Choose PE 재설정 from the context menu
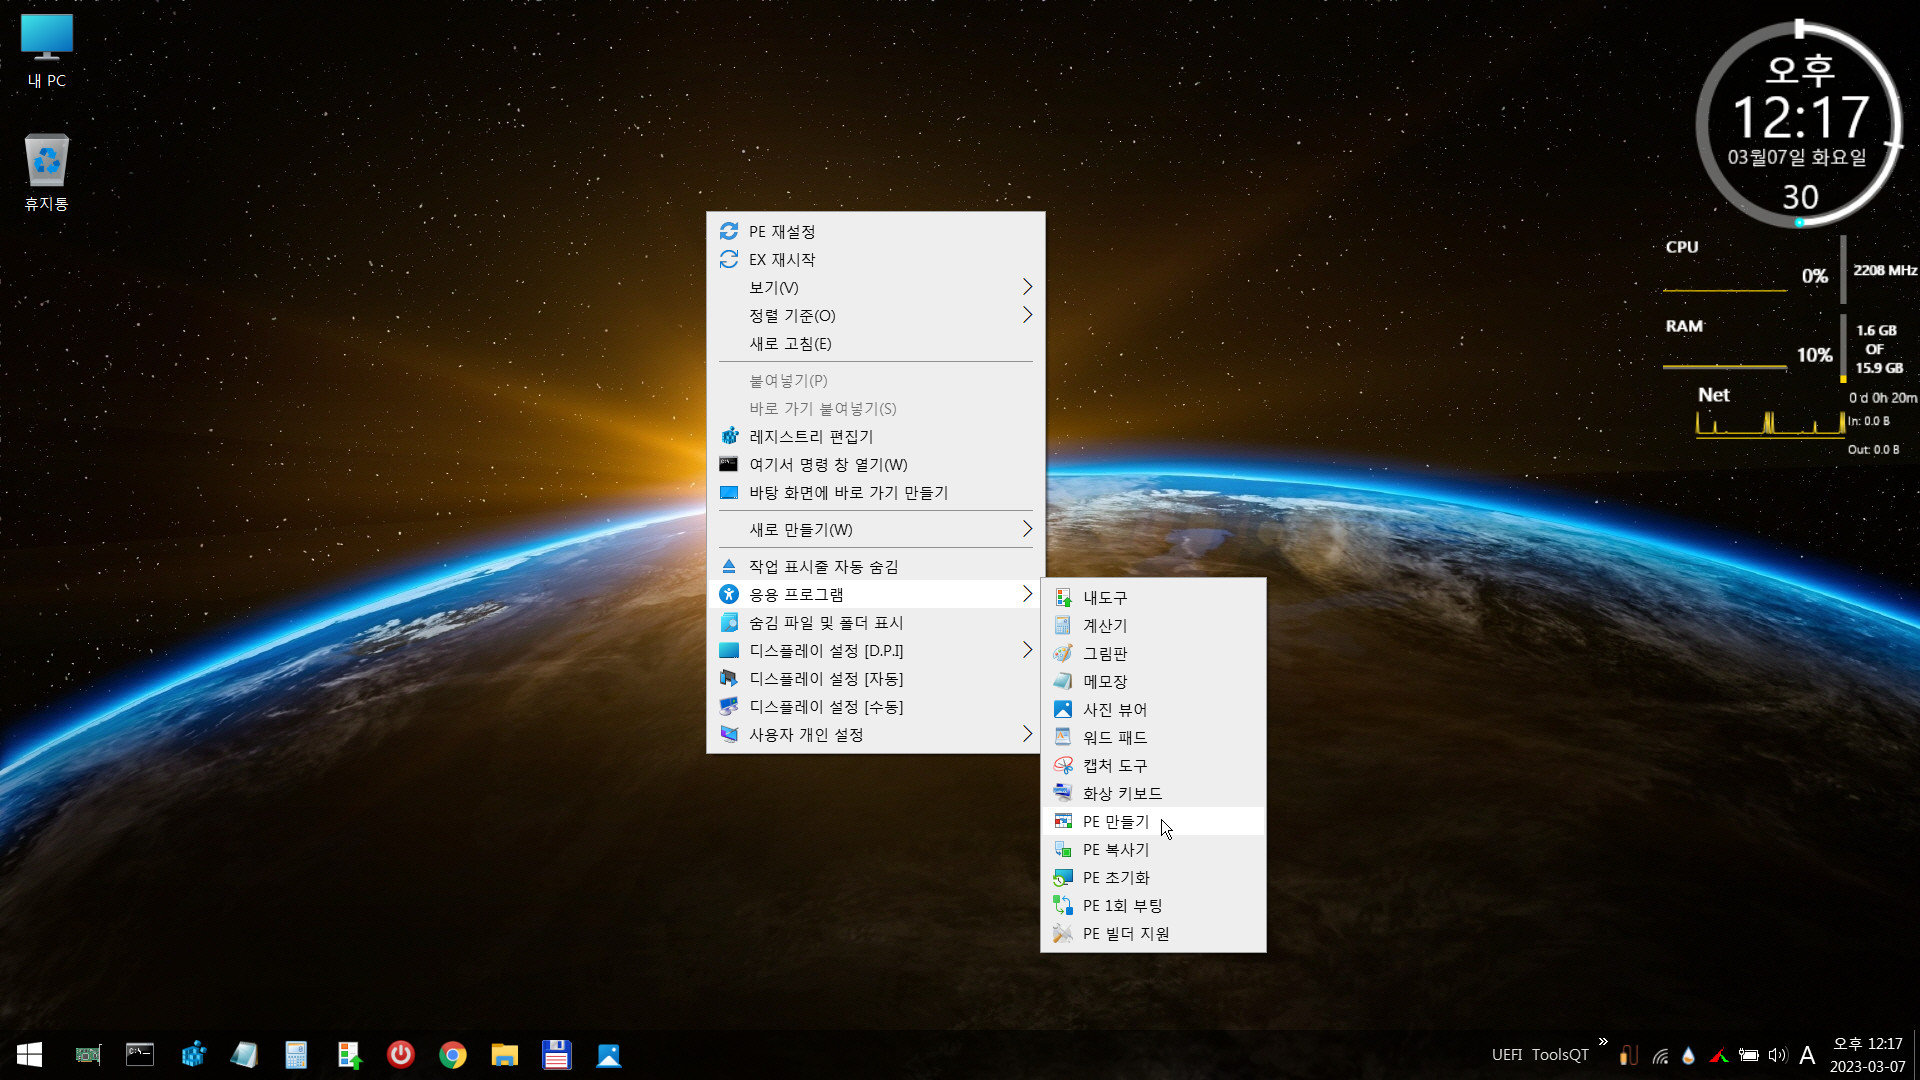Viewport: 1920px width, 1080px height. [875, 231]
